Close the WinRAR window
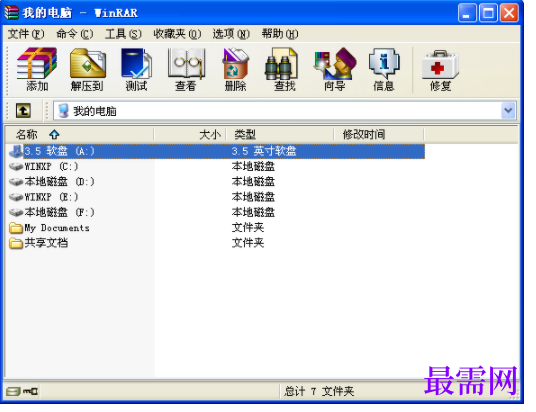Screen dimensions: 536x412 click(509, 13)
